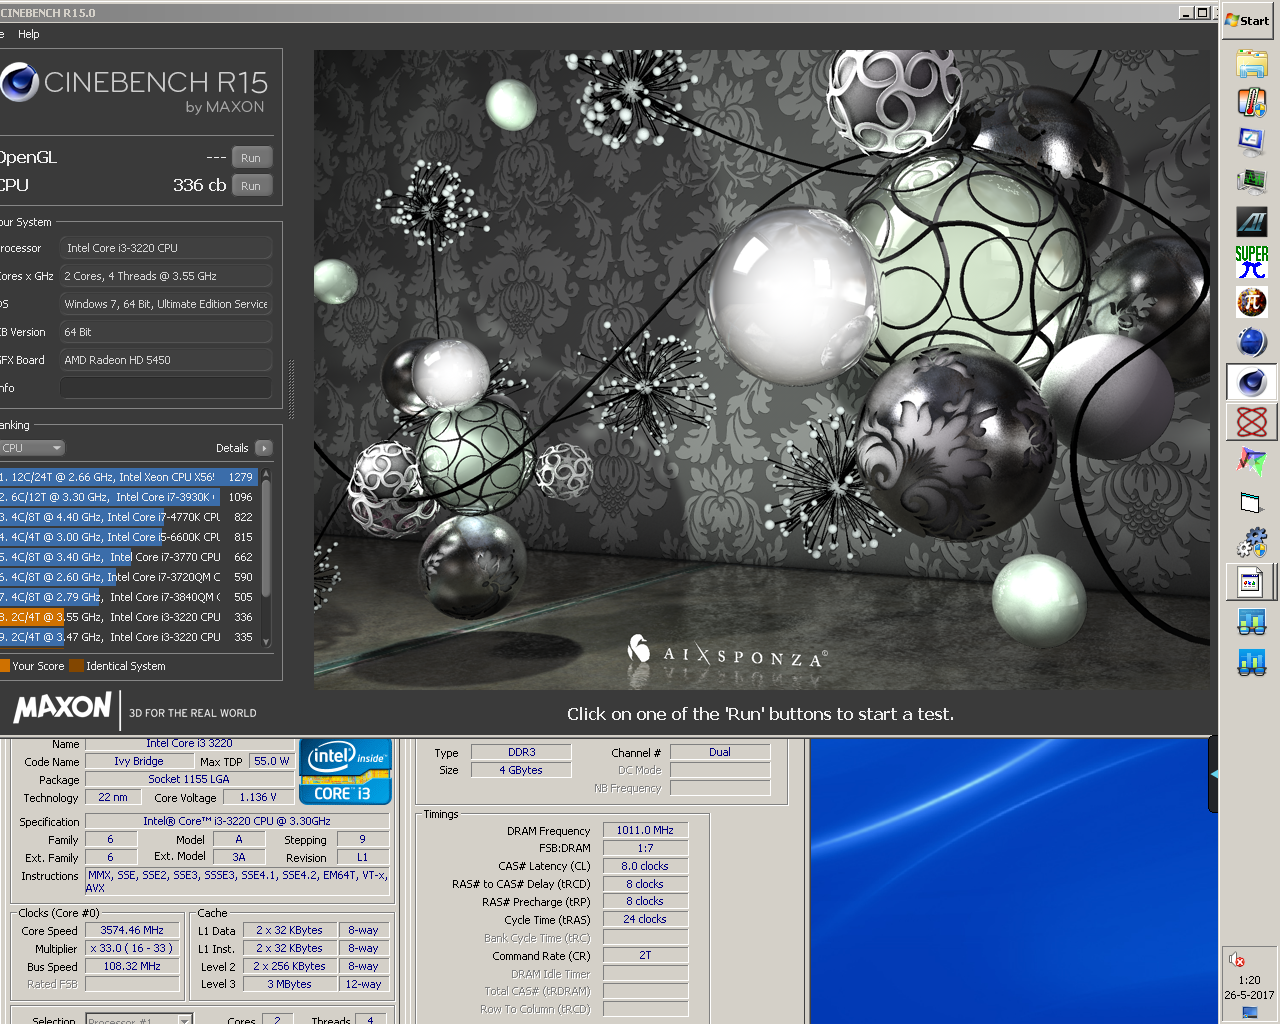Click the Details arrow button in ranking
Viewport: 1280px width, 1024px height.
click(264, 448)
